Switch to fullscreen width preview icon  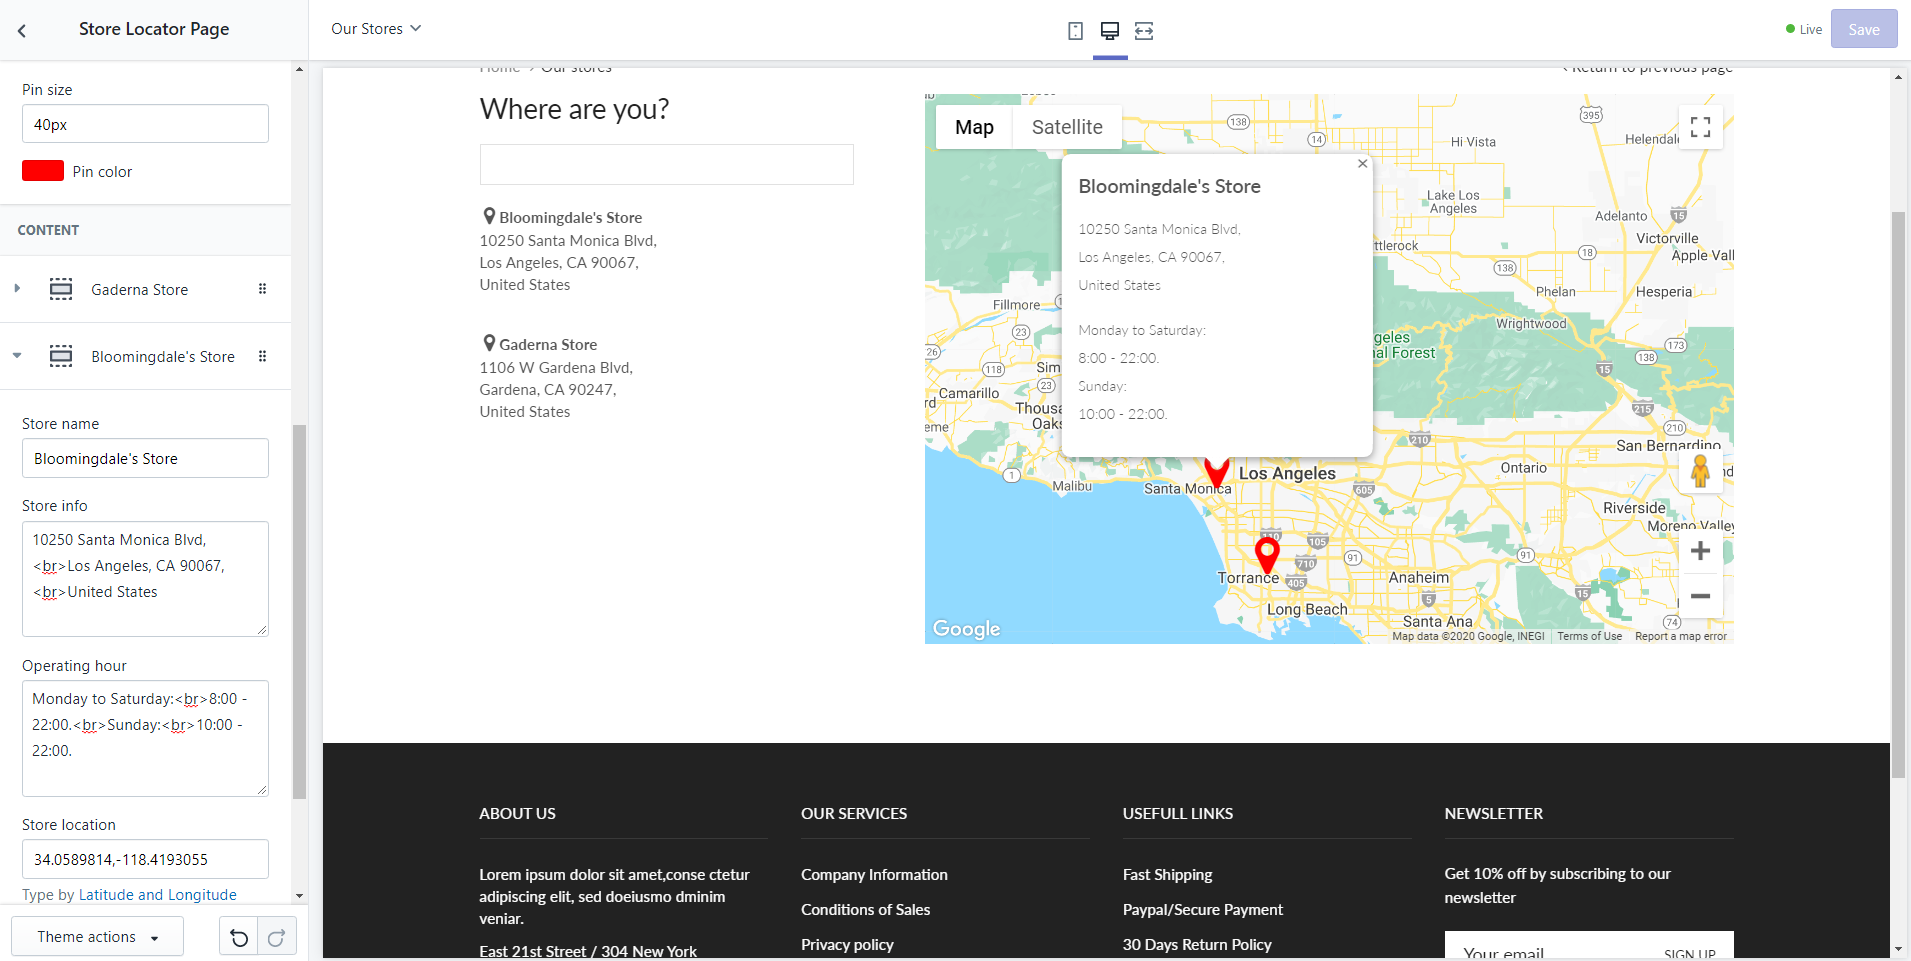coord(1144,31)
